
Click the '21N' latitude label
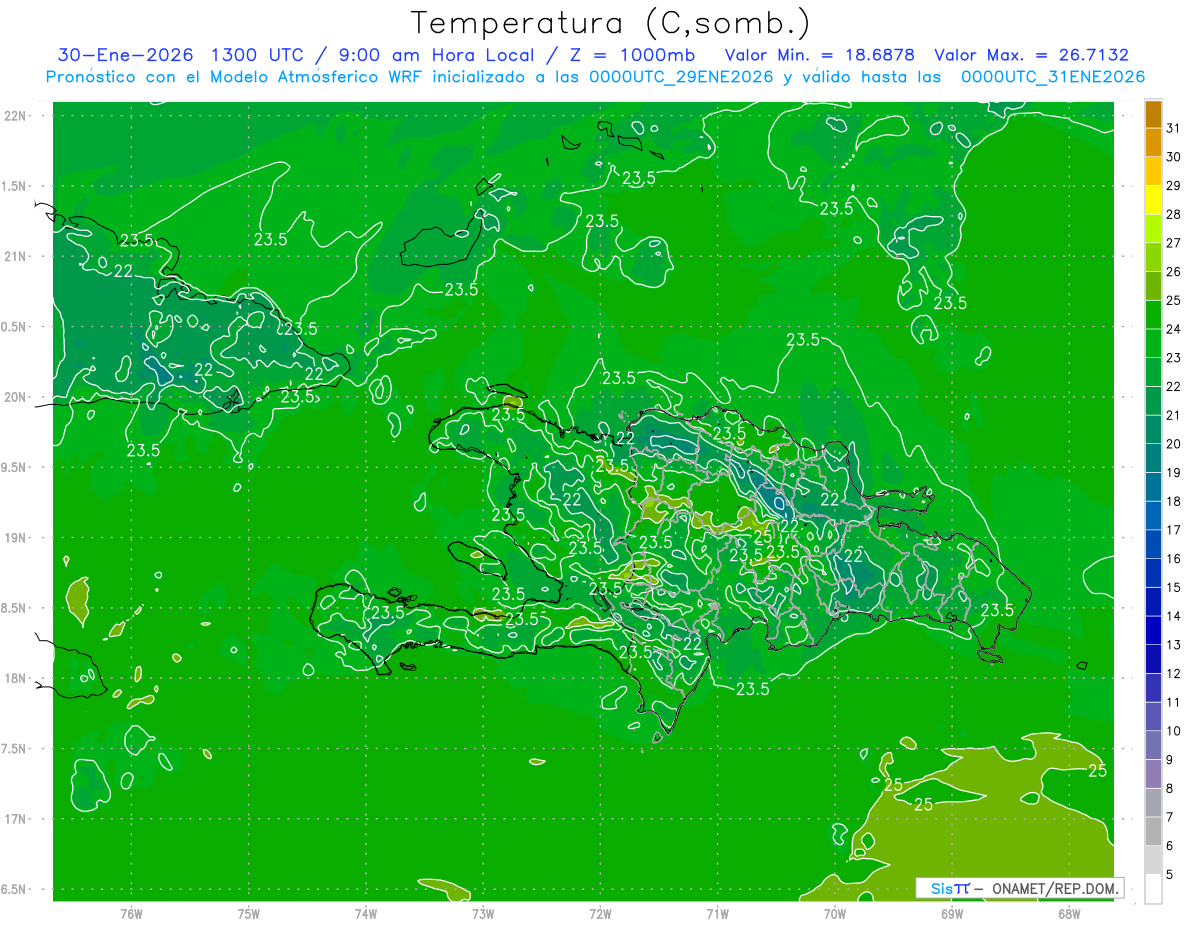pos(15,256)
